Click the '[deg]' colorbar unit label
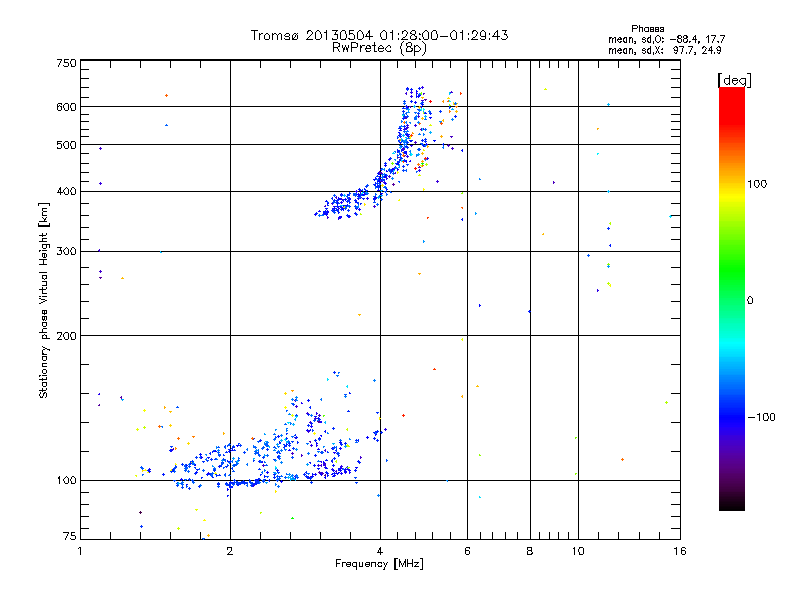Image resolution: width=800 pixels, height=600 pixels. [x=734, y=80]
